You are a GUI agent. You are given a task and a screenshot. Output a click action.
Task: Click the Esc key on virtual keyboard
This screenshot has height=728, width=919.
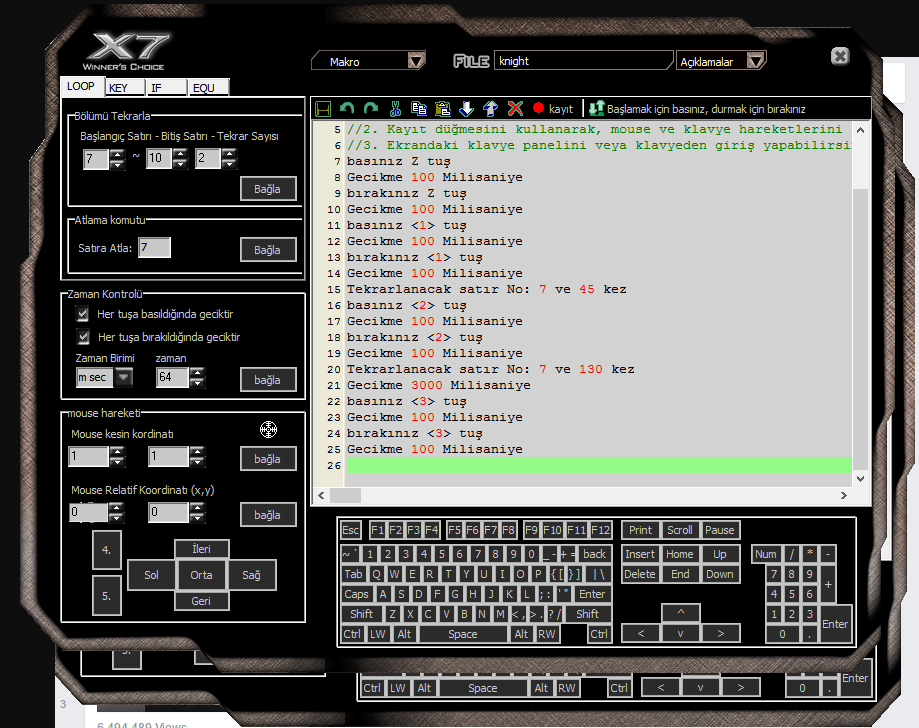tap(350, 530)
